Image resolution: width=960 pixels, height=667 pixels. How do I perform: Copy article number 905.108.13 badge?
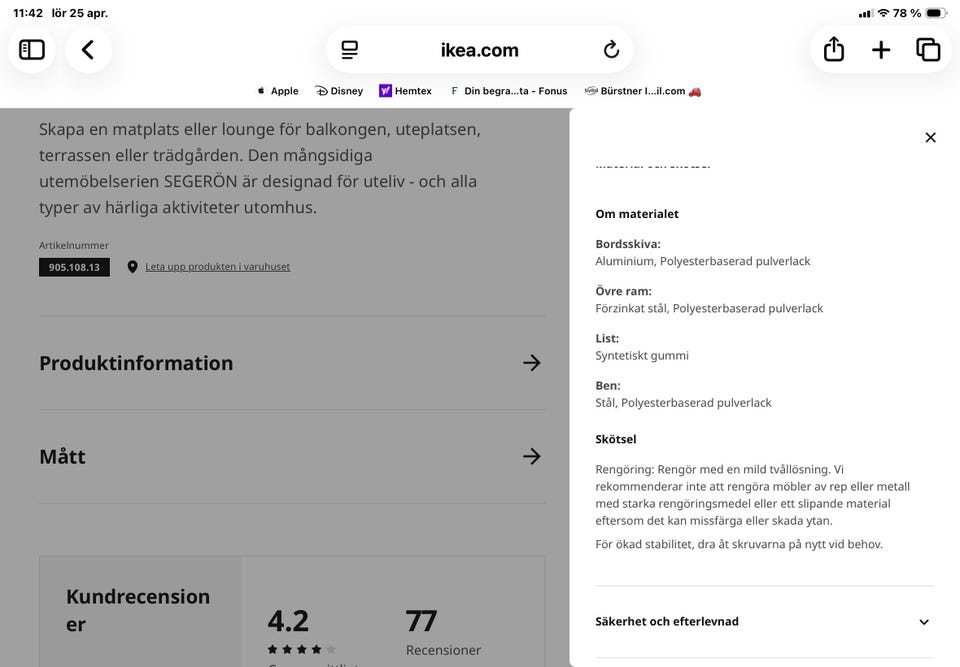74,267
